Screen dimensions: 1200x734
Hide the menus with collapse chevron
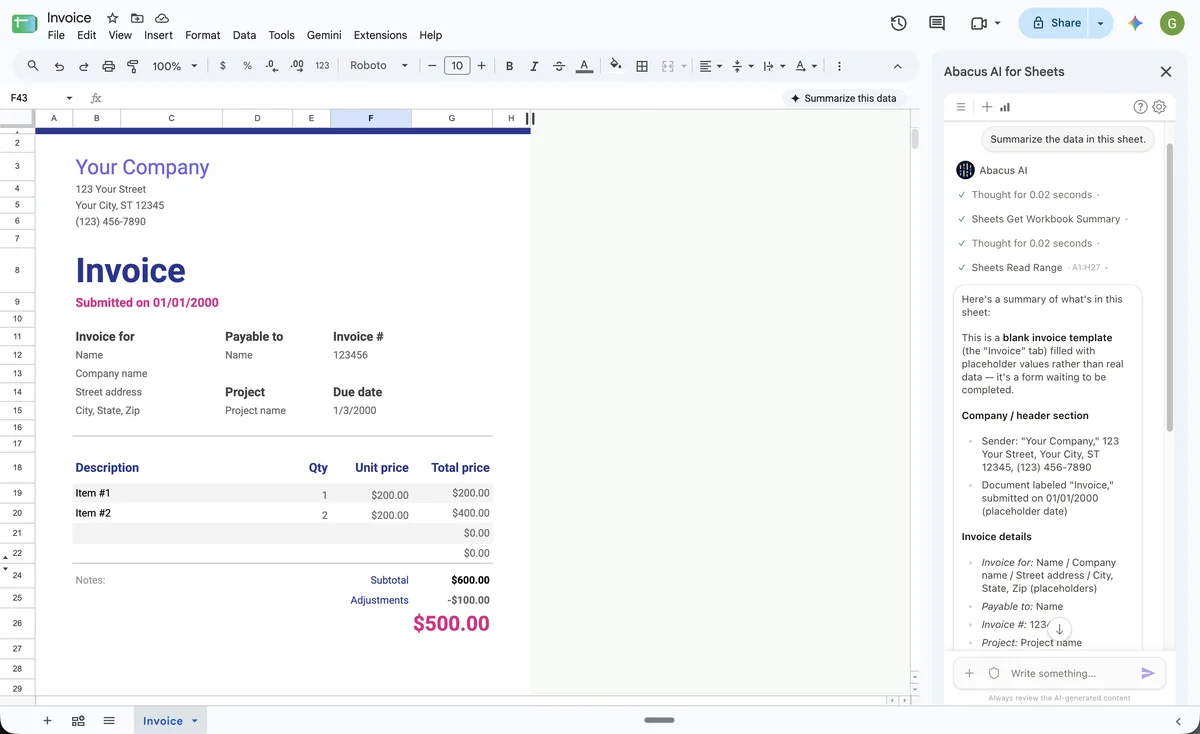pyautogui.click(x=897, y=66)
